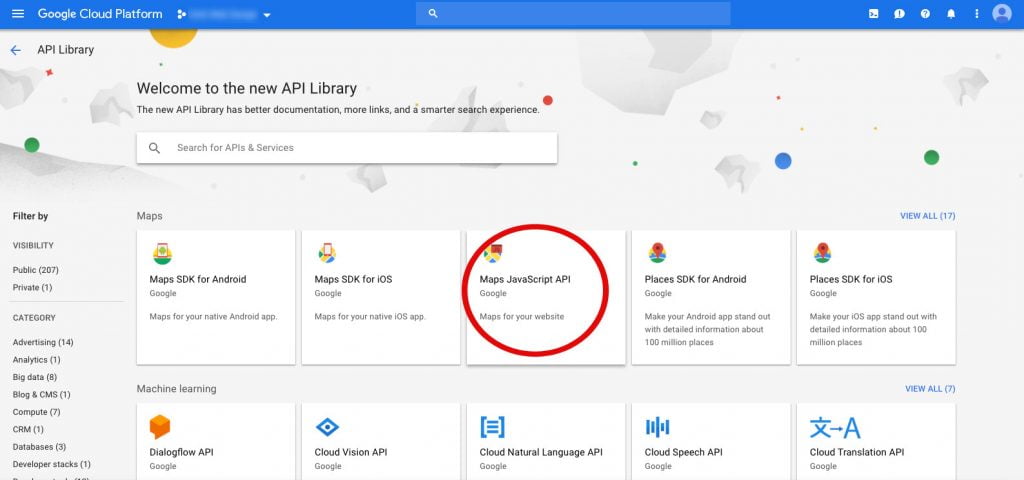Open the three-dot settings menu
Viewport: 1024px width, 480px height.
976,14
